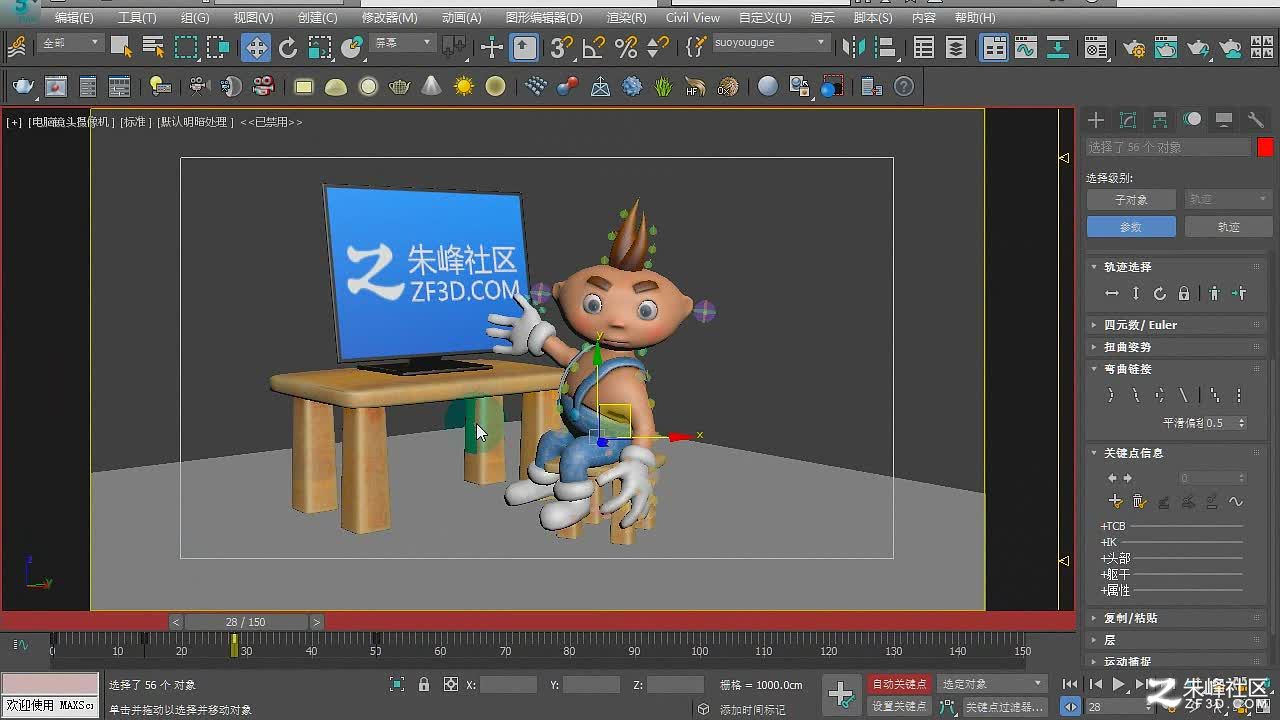Click the lock icon in 轨迹选择
Viewport: 1280px width, 720px height.
click(1184, 294)
